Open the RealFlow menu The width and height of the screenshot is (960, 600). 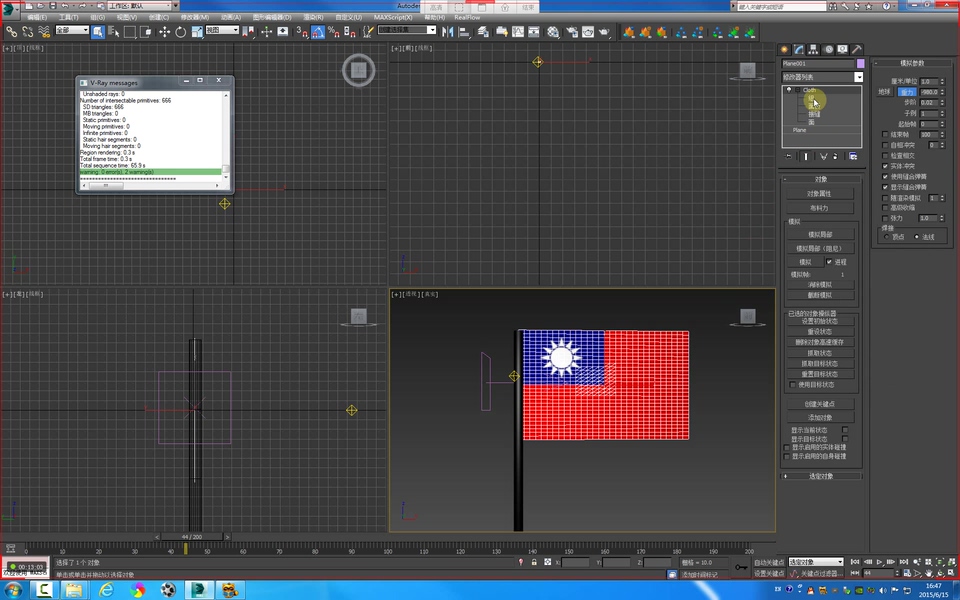(467, 17)
